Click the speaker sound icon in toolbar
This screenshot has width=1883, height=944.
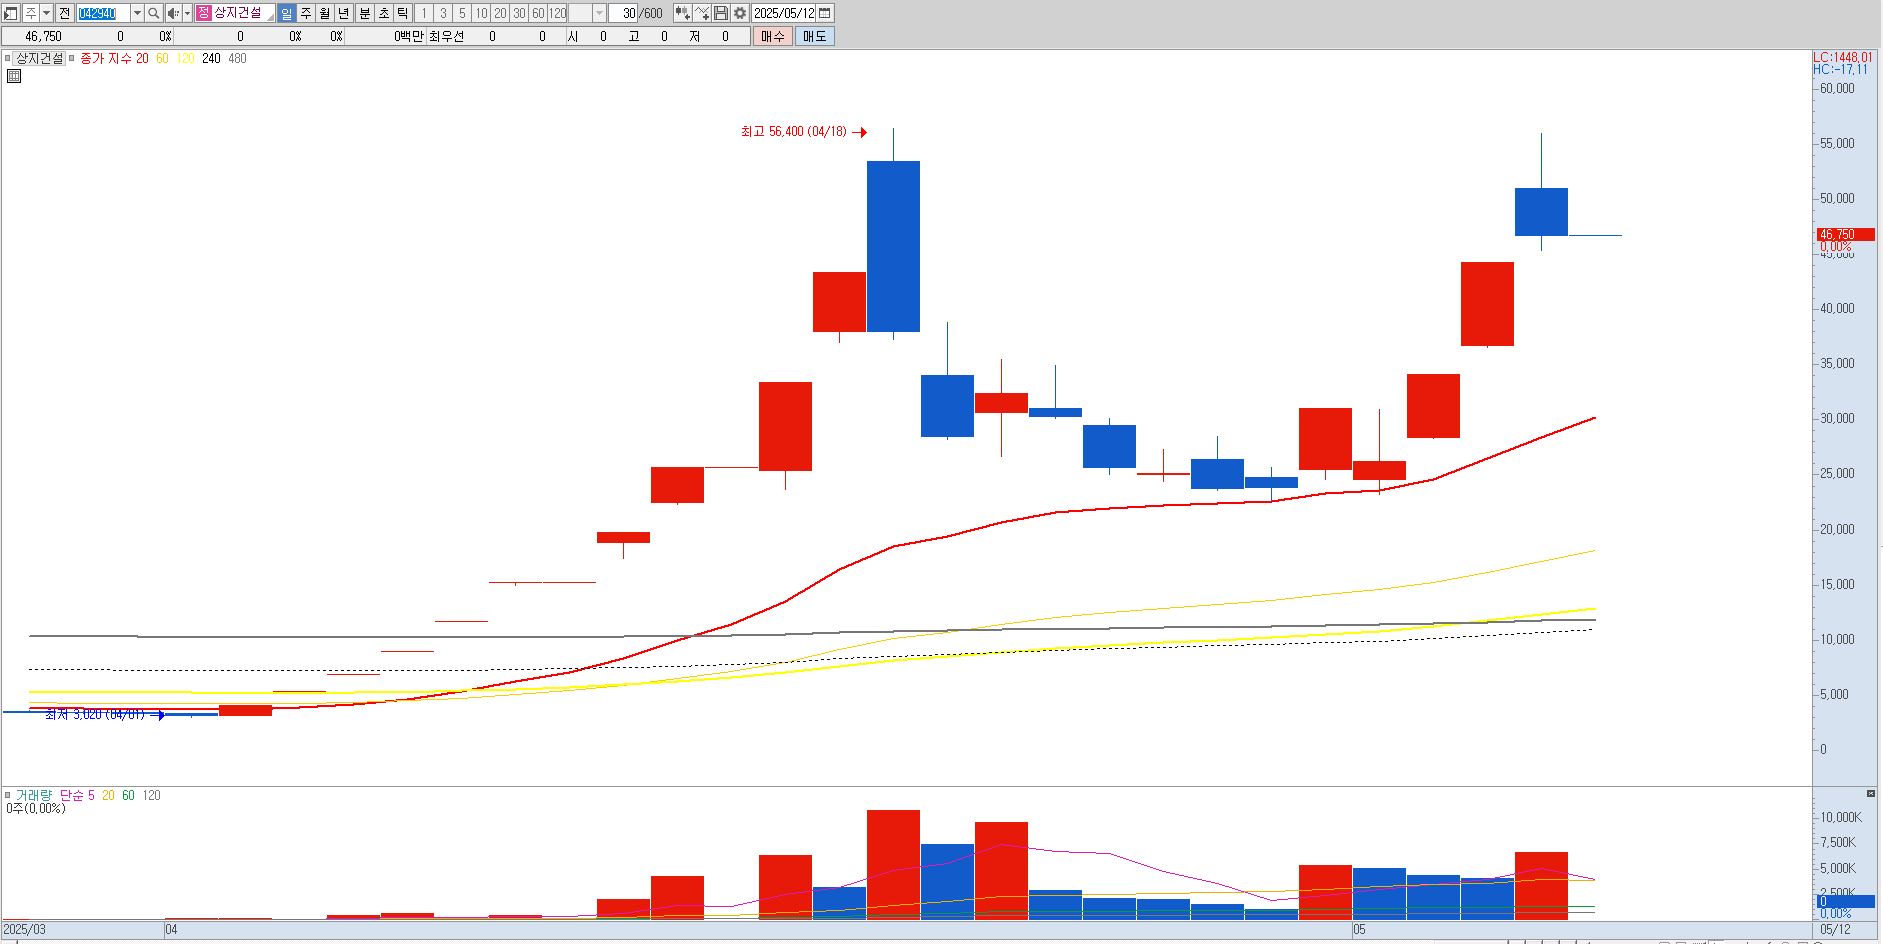tap(173, 13)
